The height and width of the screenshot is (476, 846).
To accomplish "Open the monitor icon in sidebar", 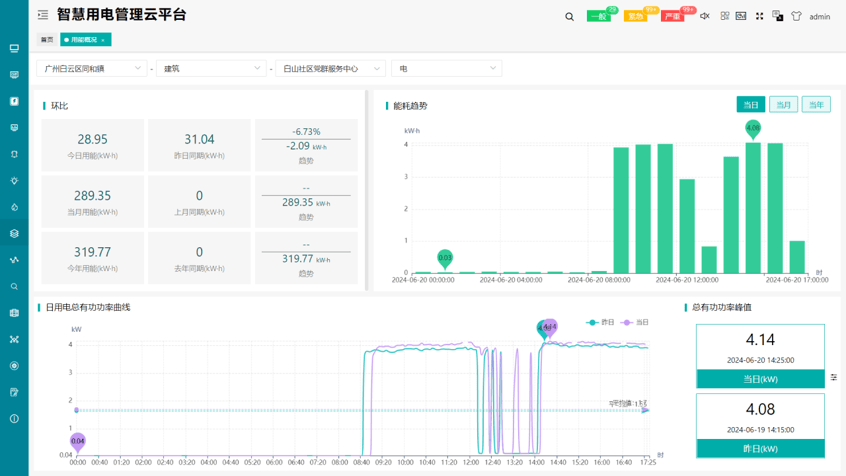I will coord(14,49).
